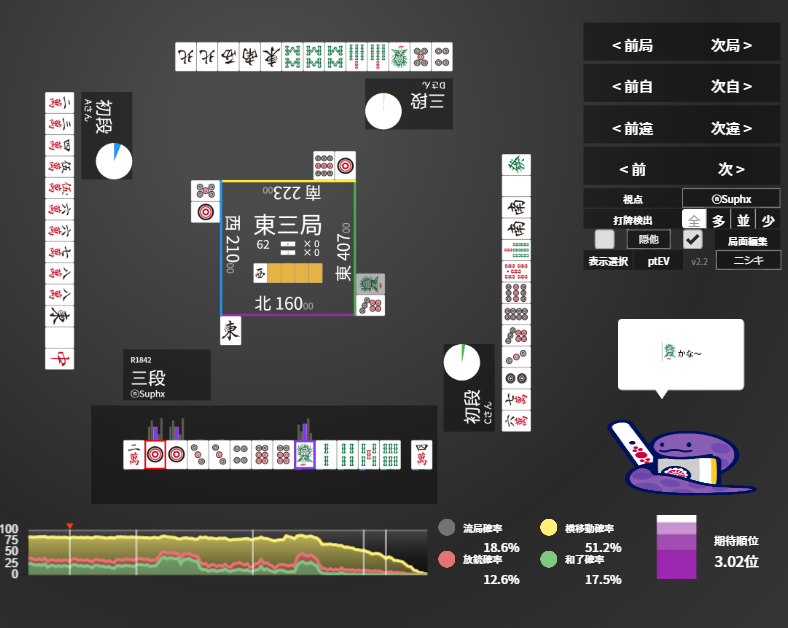Viewport: 788px width, 628px height.
Task: Select the 4-pin tile in Suphx's hand
Action: [241, 455]
